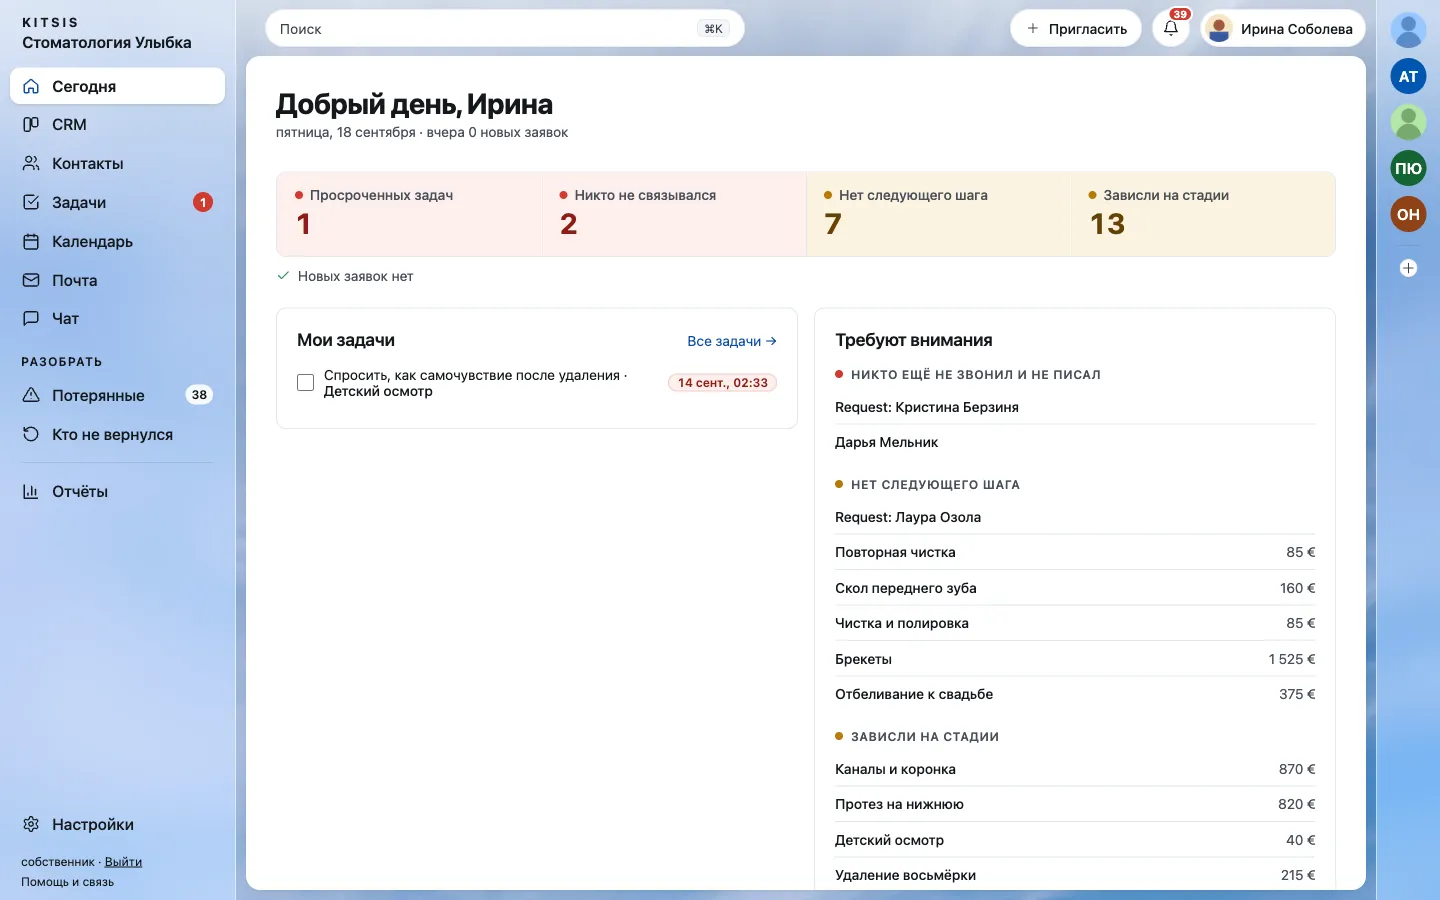Click the Настройки gear icon

tap(31, 824)
